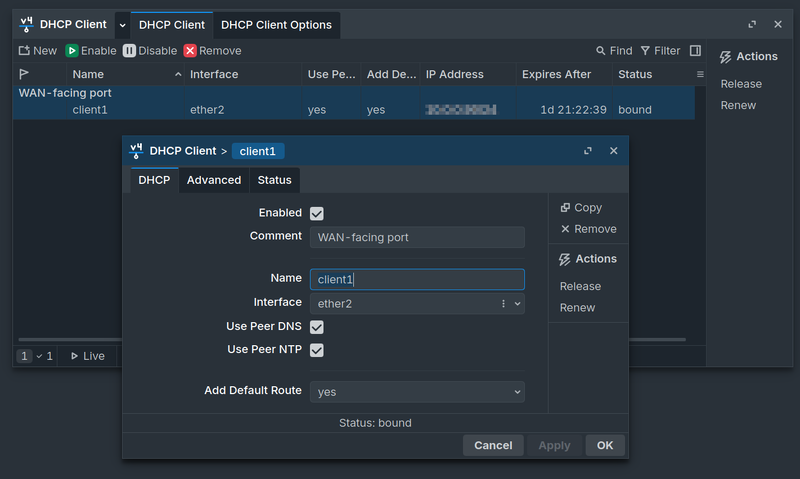
Task: Detach the client1 dialog window
Action: click(588, 150)
